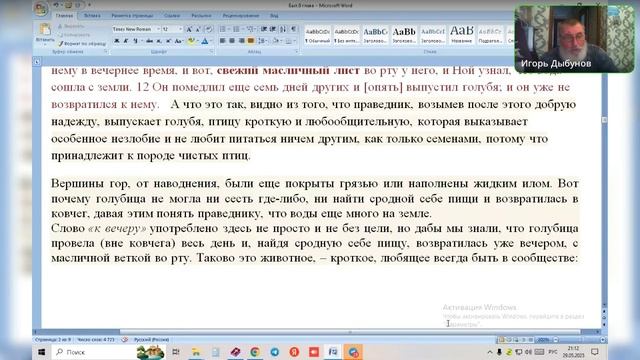Sort the selected text

[x=283, y=29]
